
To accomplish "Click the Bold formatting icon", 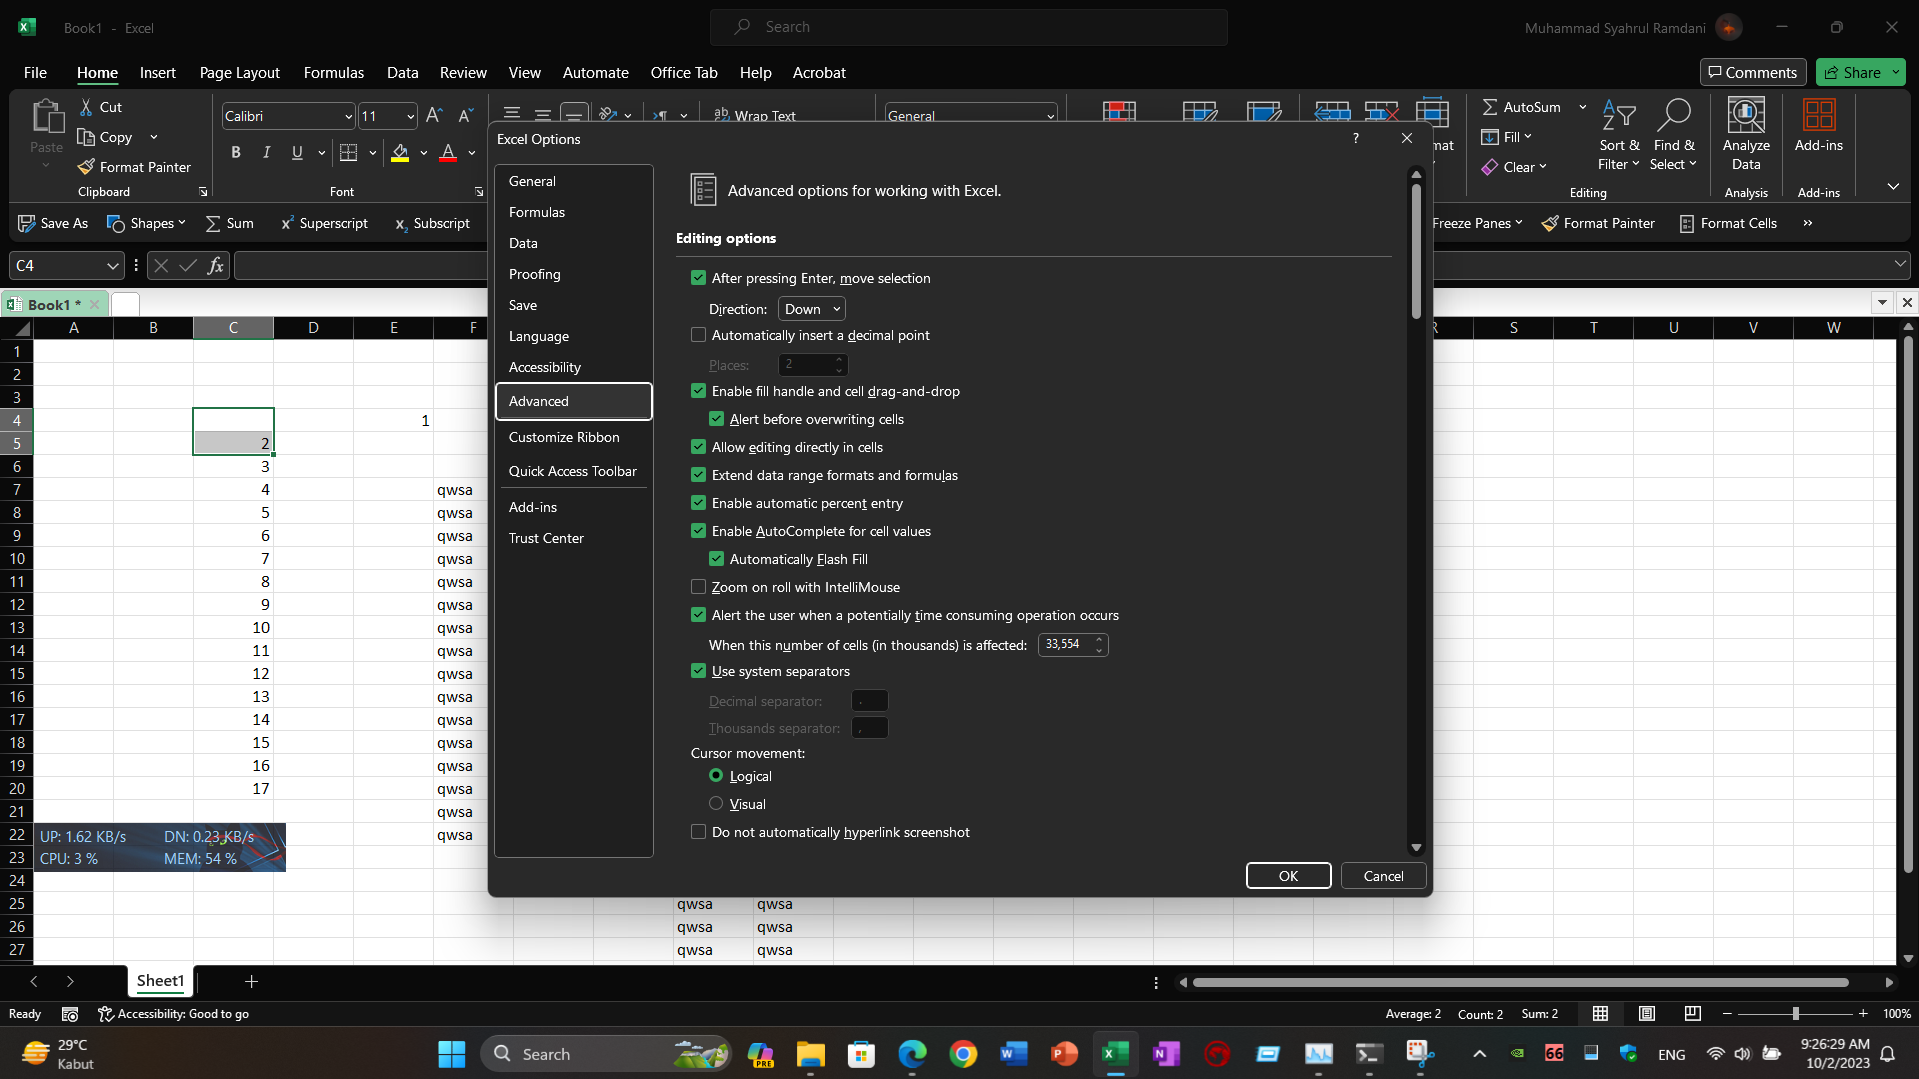I will click(x=236, y=152).
